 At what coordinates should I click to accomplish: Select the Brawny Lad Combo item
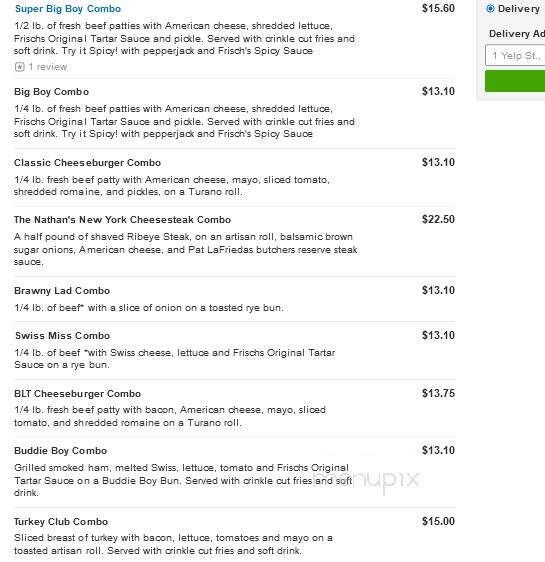click(62, 291)
